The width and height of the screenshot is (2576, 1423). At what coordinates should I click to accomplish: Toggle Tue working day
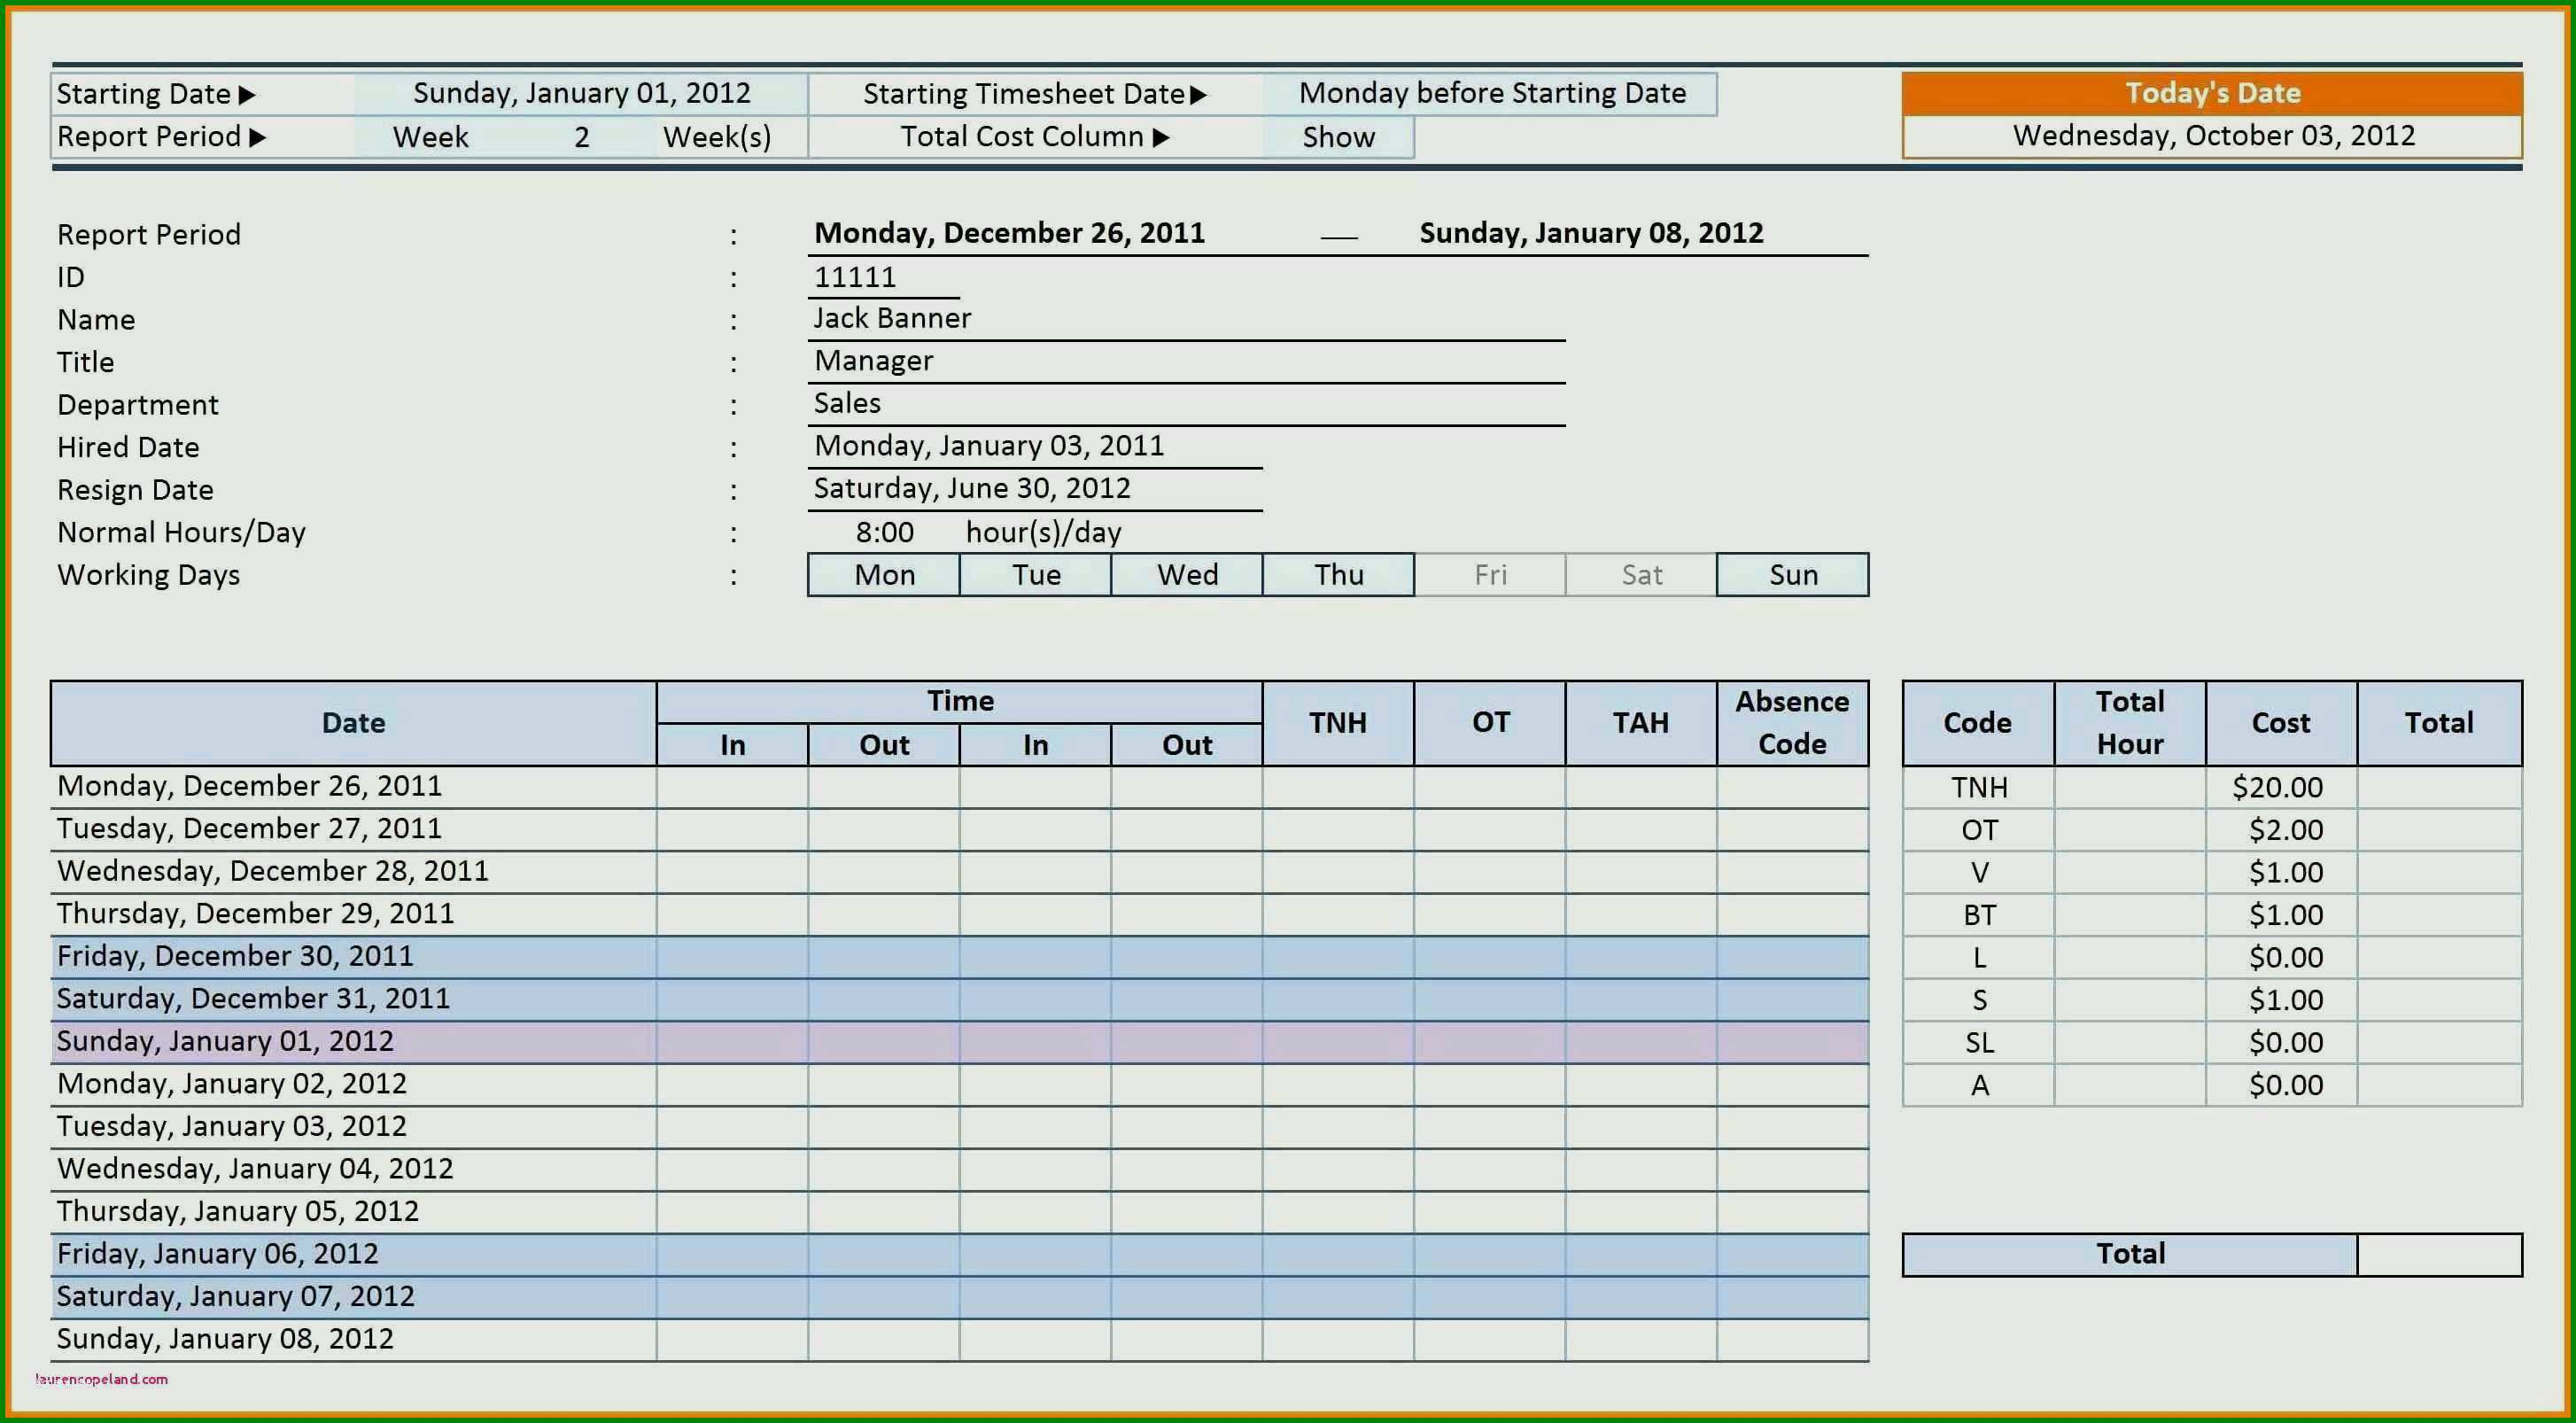tap(1035, 575)
